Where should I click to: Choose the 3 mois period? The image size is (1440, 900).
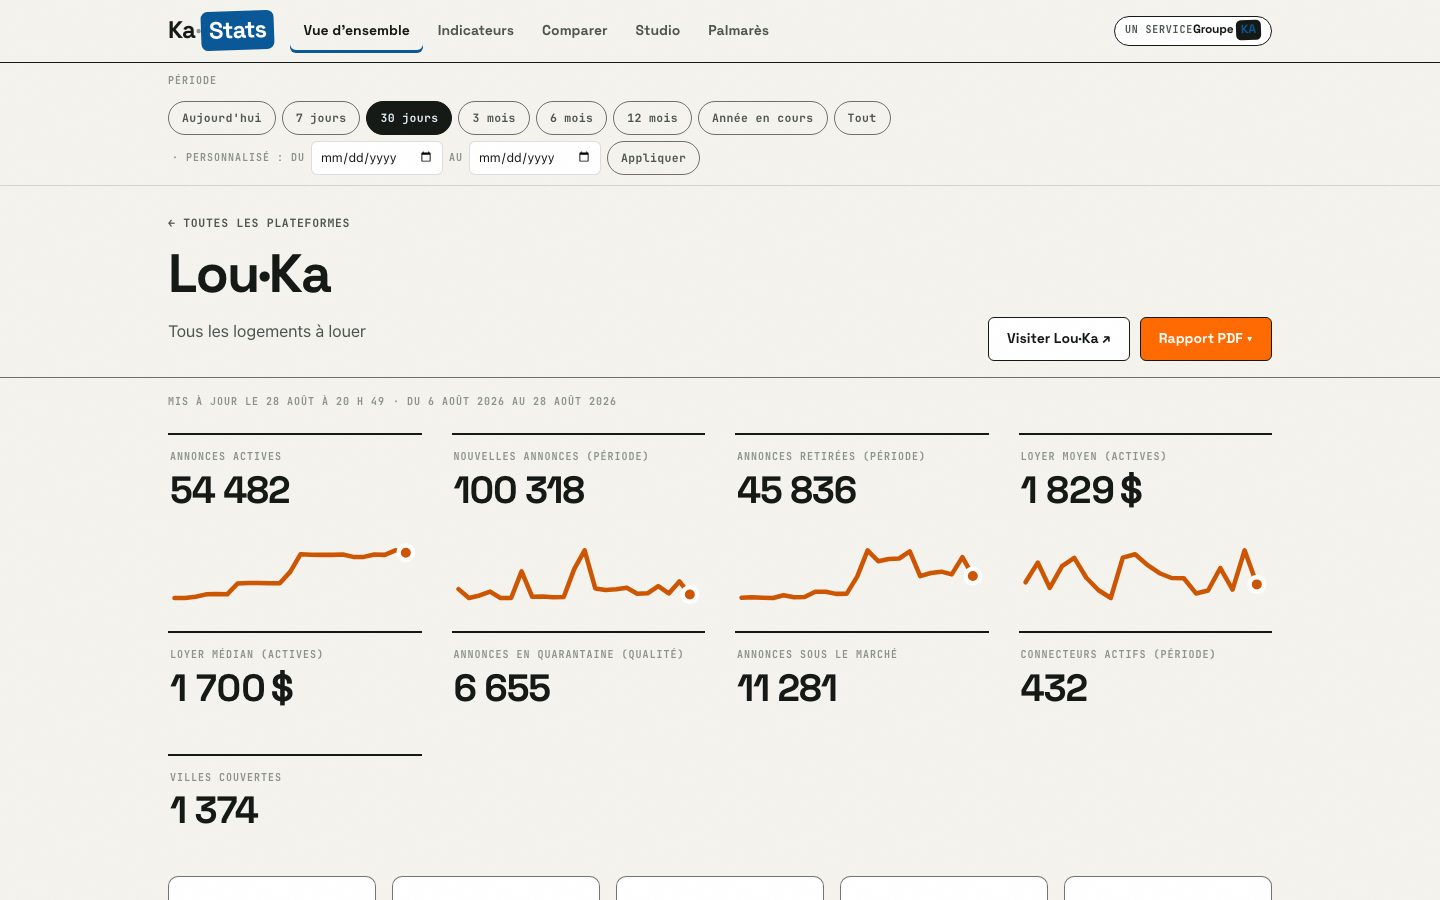[494, 118]
